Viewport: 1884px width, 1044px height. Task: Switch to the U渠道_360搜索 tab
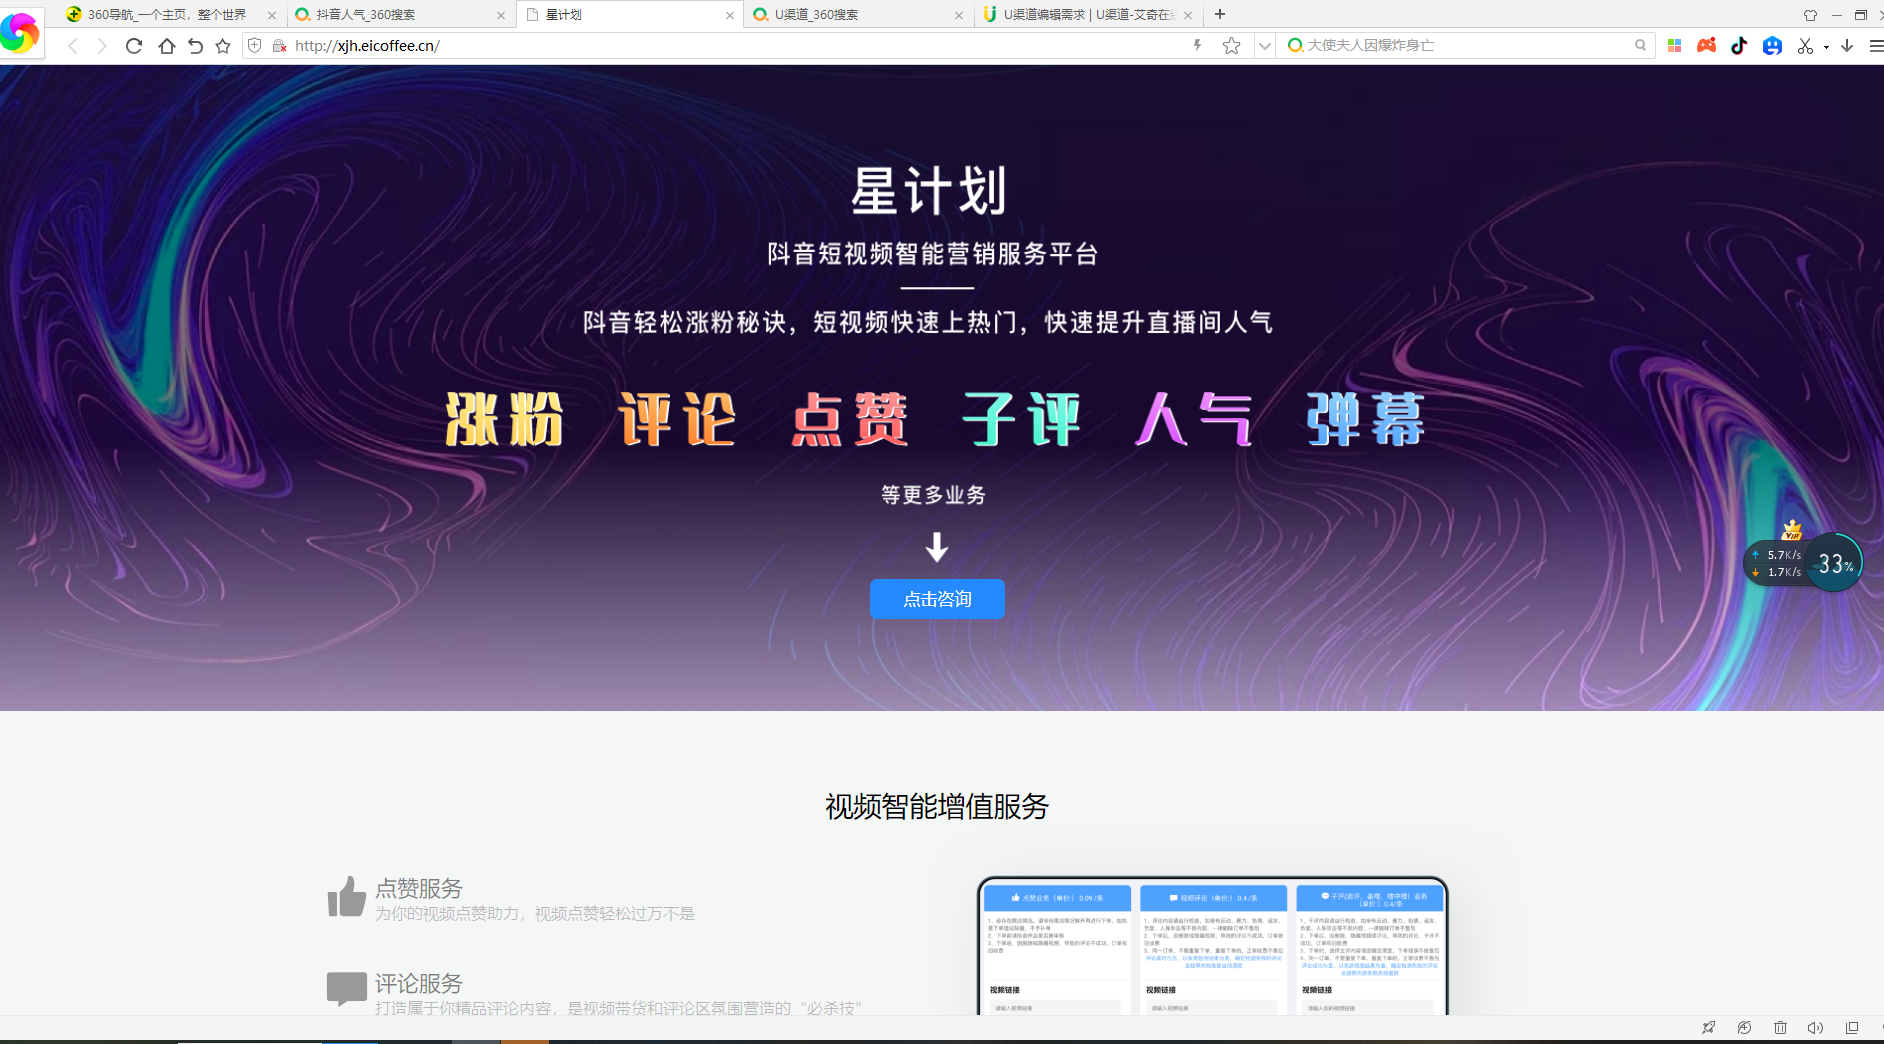[858, 15]
